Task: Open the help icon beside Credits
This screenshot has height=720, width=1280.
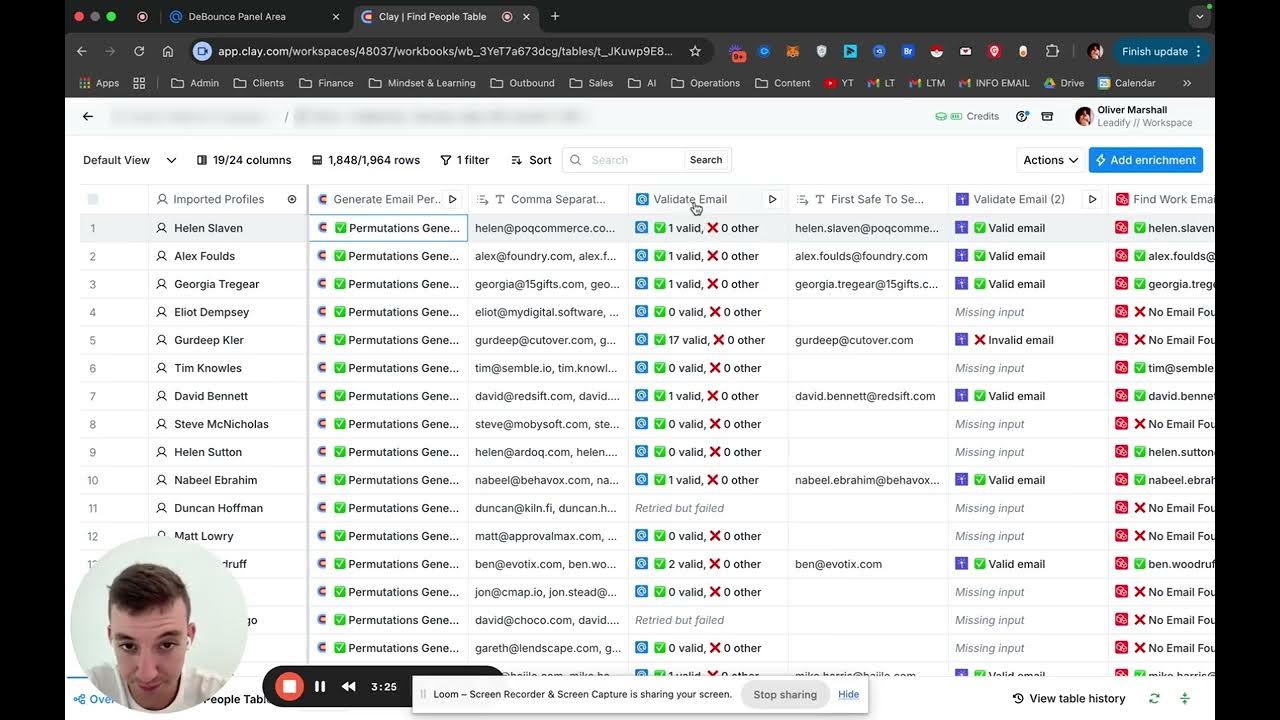Action: point(1022,117)
